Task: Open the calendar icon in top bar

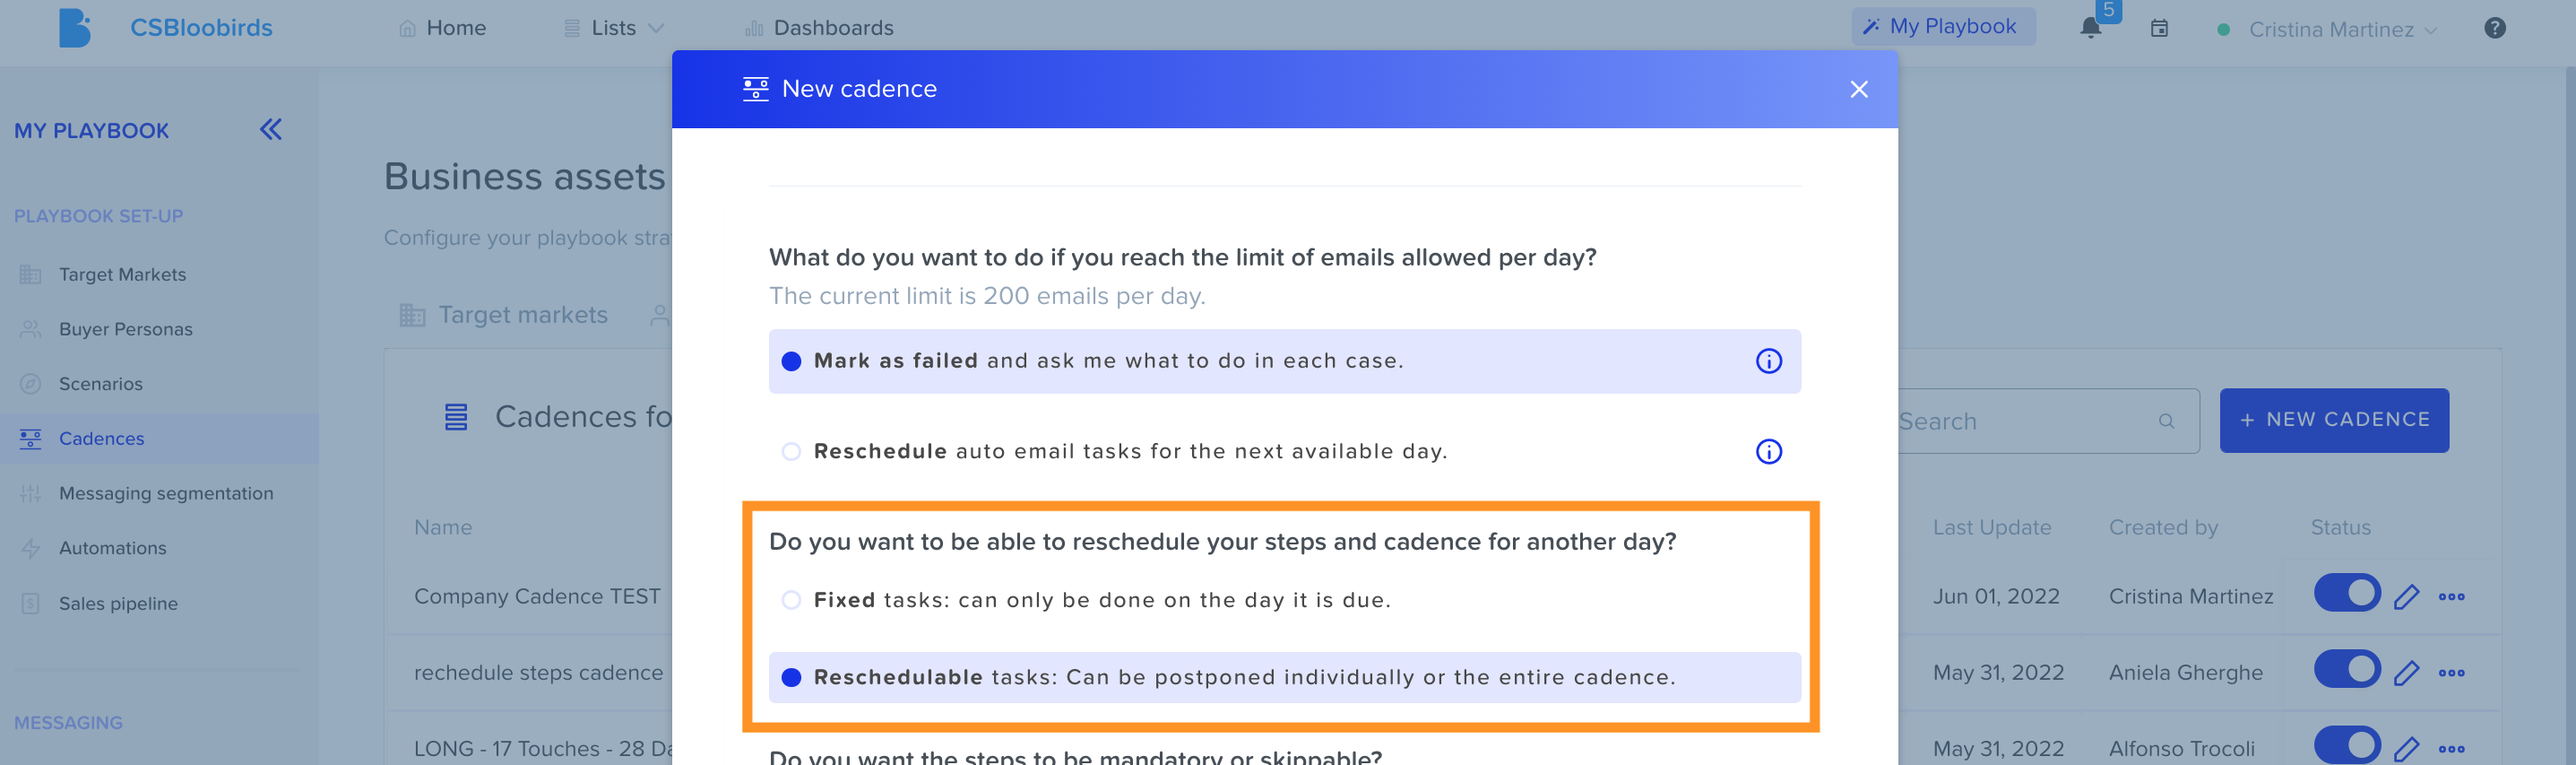Action: click(x=2159, y=29)
